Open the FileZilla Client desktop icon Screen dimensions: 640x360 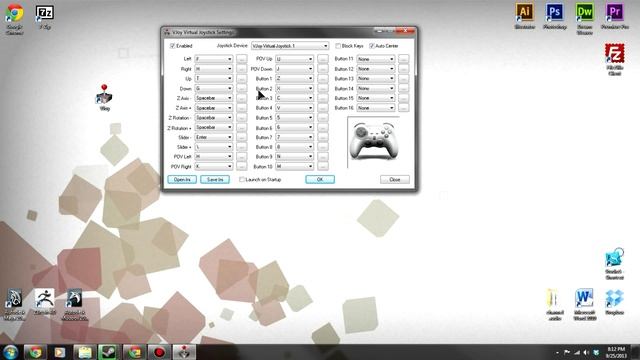pyautogui.click(x=614, y=59)
